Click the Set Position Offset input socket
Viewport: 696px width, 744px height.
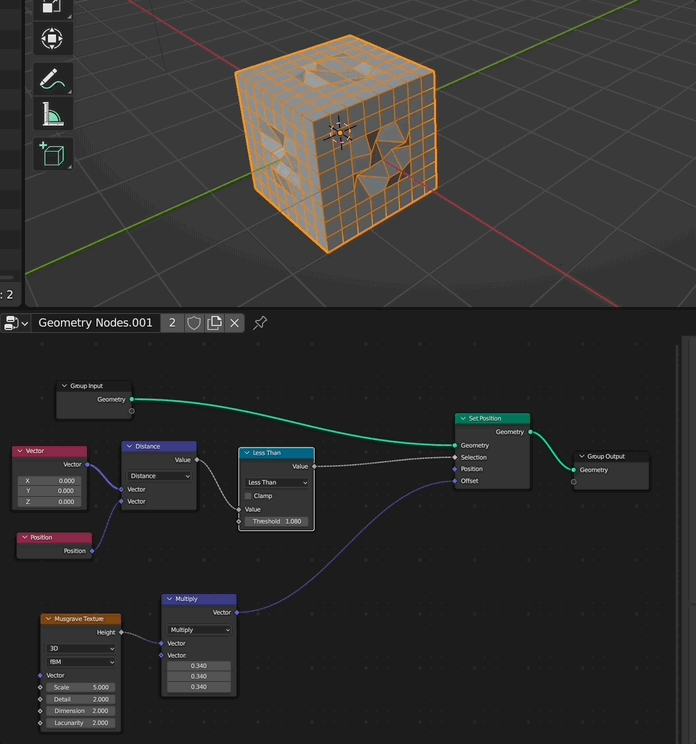(x=455, y=481)
